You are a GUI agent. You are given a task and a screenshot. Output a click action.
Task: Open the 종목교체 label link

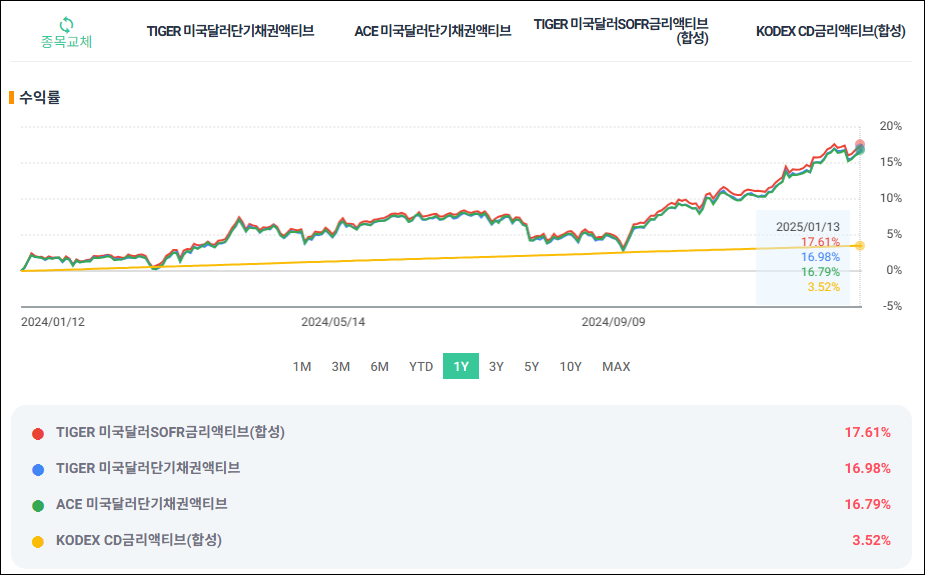pos(67,42)
